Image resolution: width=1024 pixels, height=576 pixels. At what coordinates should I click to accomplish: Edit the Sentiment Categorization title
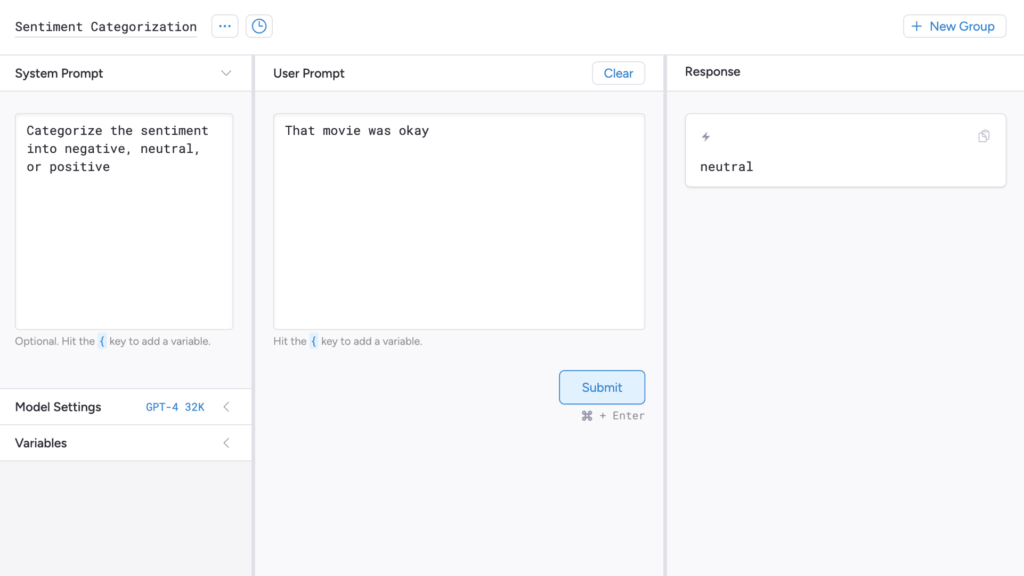point(106,27)
